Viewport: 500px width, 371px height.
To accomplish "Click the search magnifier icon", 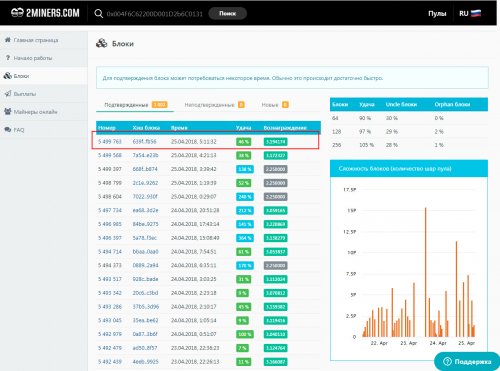I will pos(98,14).
